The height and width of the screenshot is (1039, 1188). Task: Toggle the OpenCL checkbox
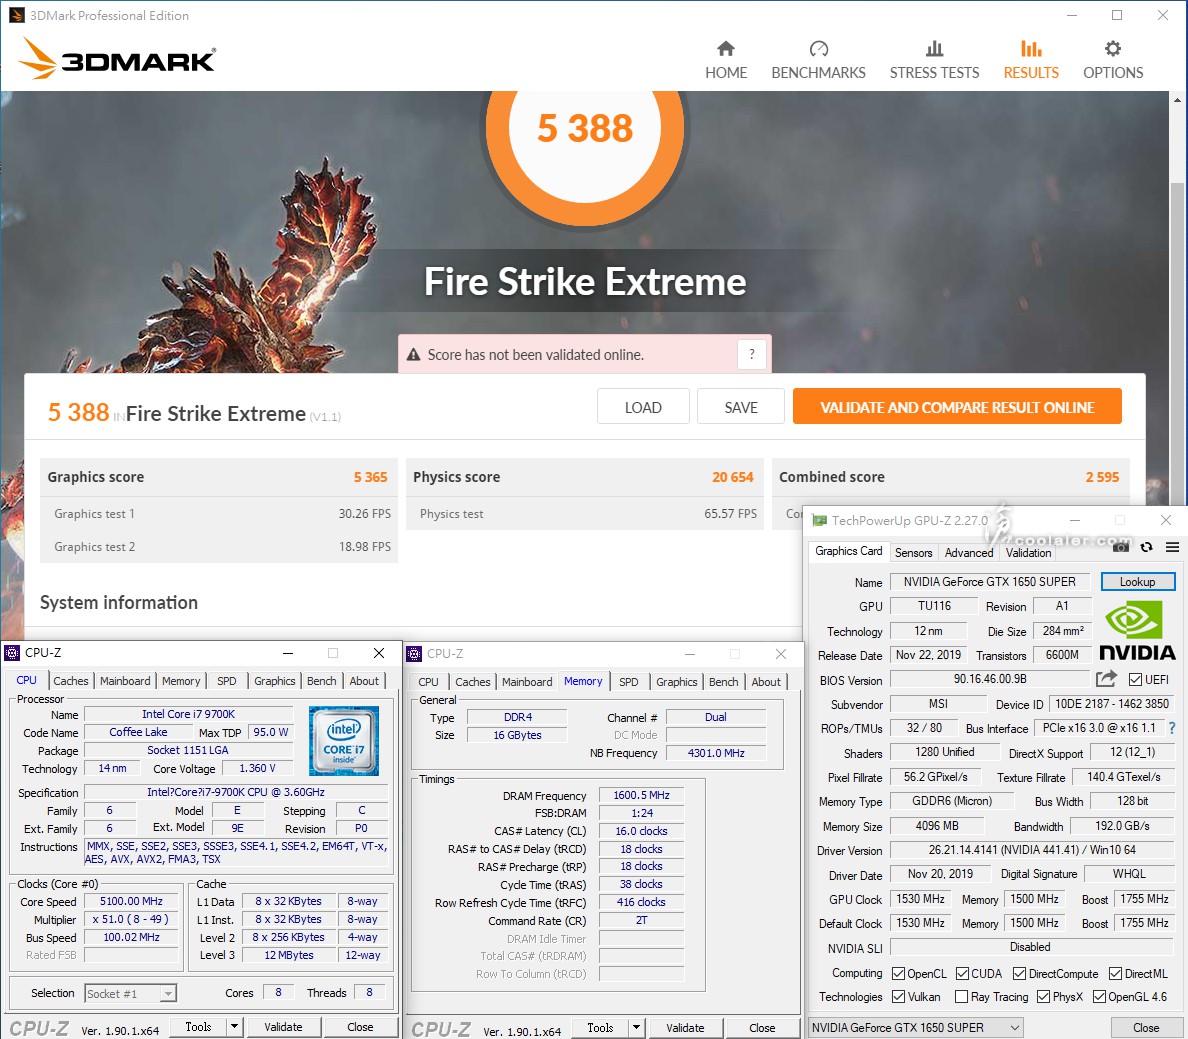tap(899, 973)
